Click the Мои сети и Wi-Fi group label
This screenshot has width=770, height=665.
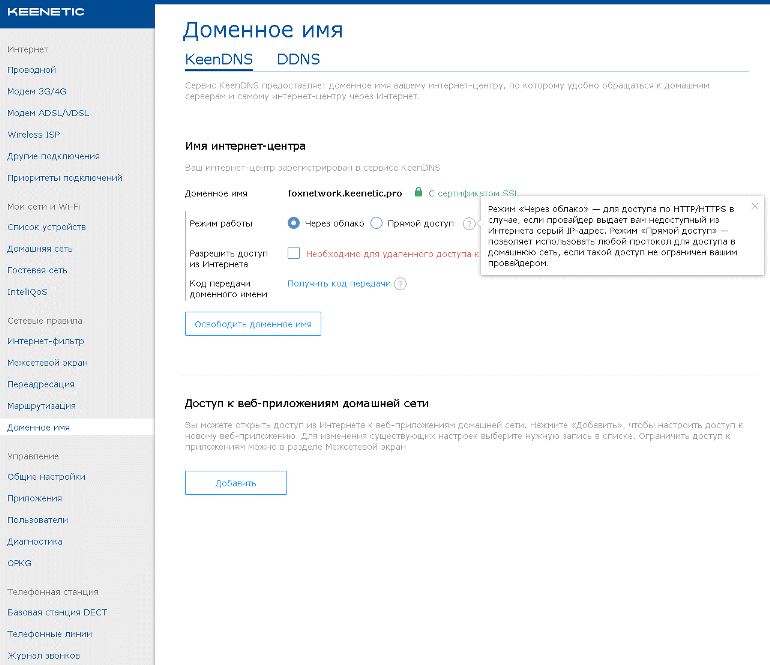click(44, 207)
